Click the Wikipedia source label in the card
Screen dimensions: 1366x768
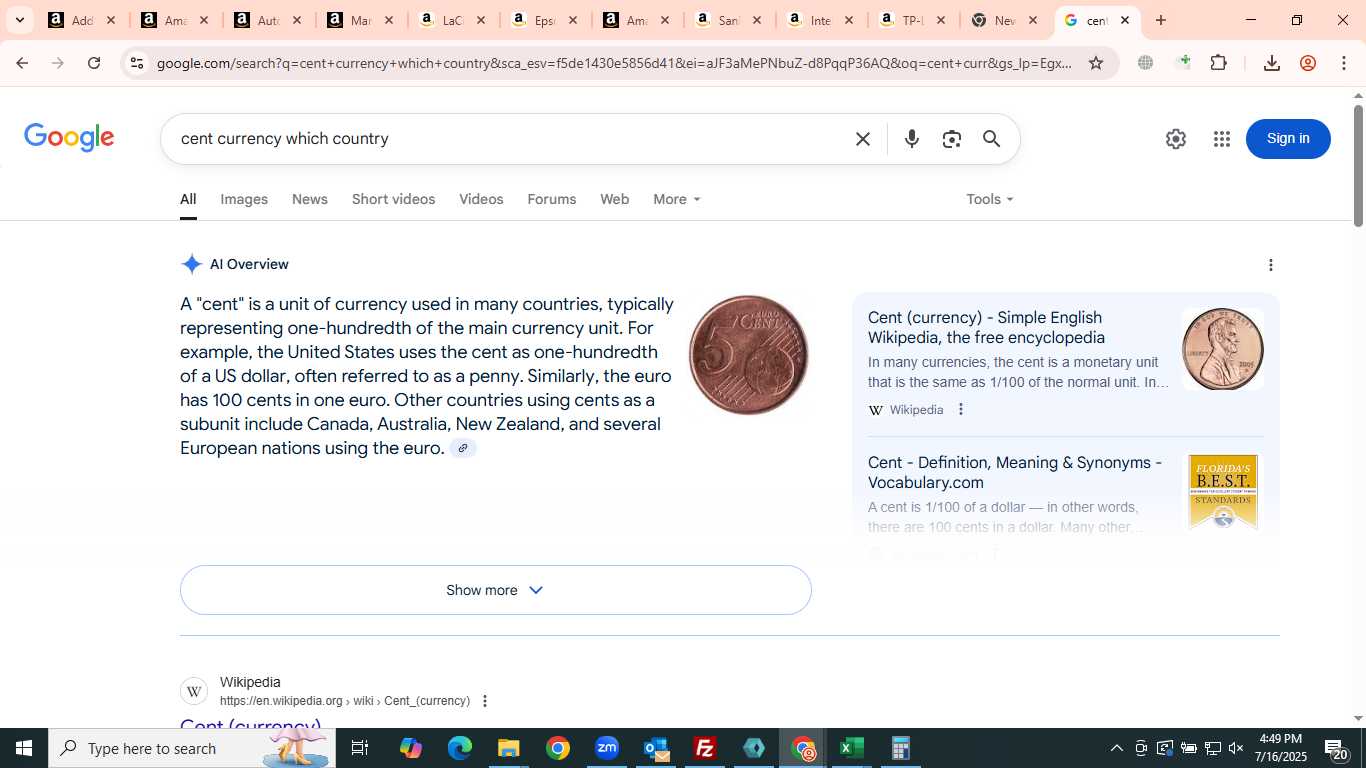click(916, 410)
